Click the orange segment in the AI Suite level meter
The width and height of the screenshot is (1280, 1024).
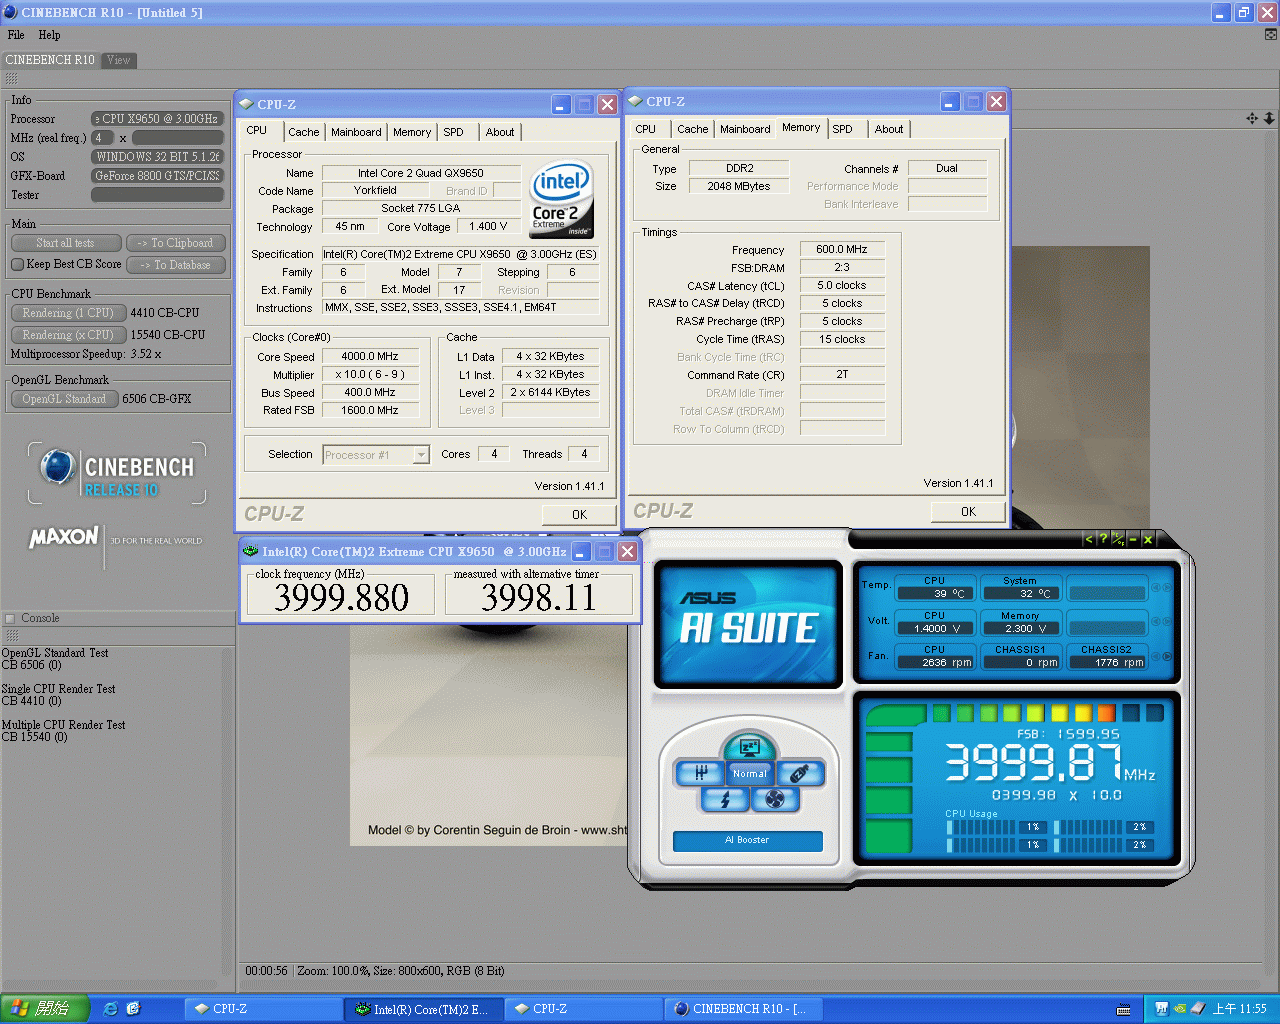(1106, 713)
